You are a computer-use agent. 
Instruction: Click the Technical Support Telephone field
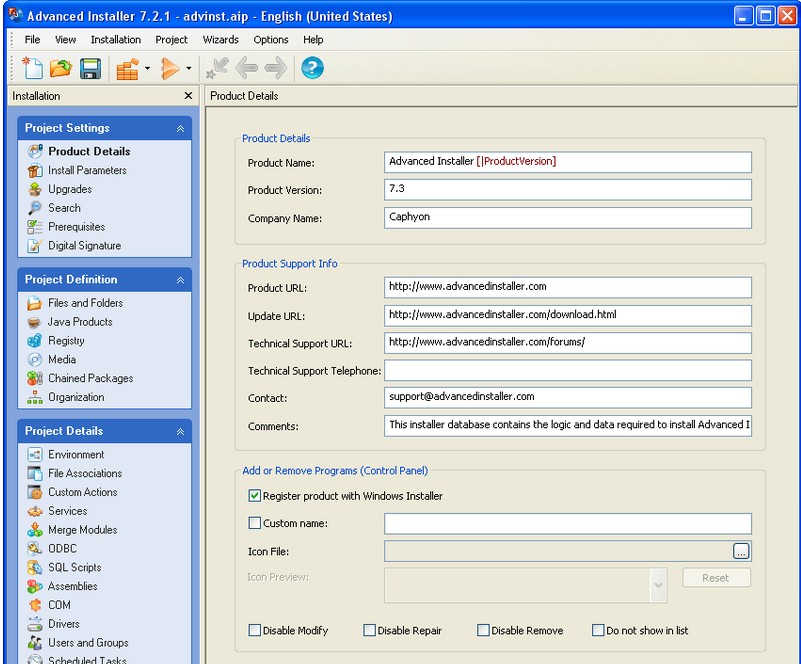pos(567,371)
